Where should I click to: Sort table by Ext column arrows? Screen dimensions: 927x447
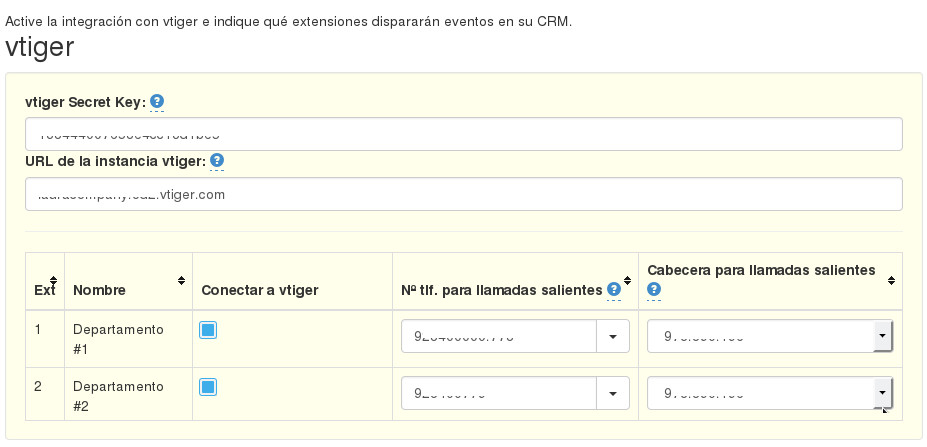(x=53, y=281)
